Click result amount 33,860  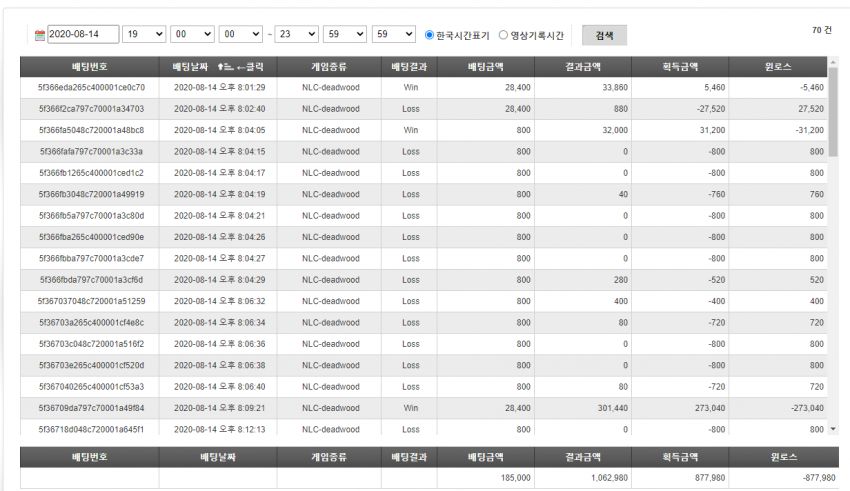615,87
